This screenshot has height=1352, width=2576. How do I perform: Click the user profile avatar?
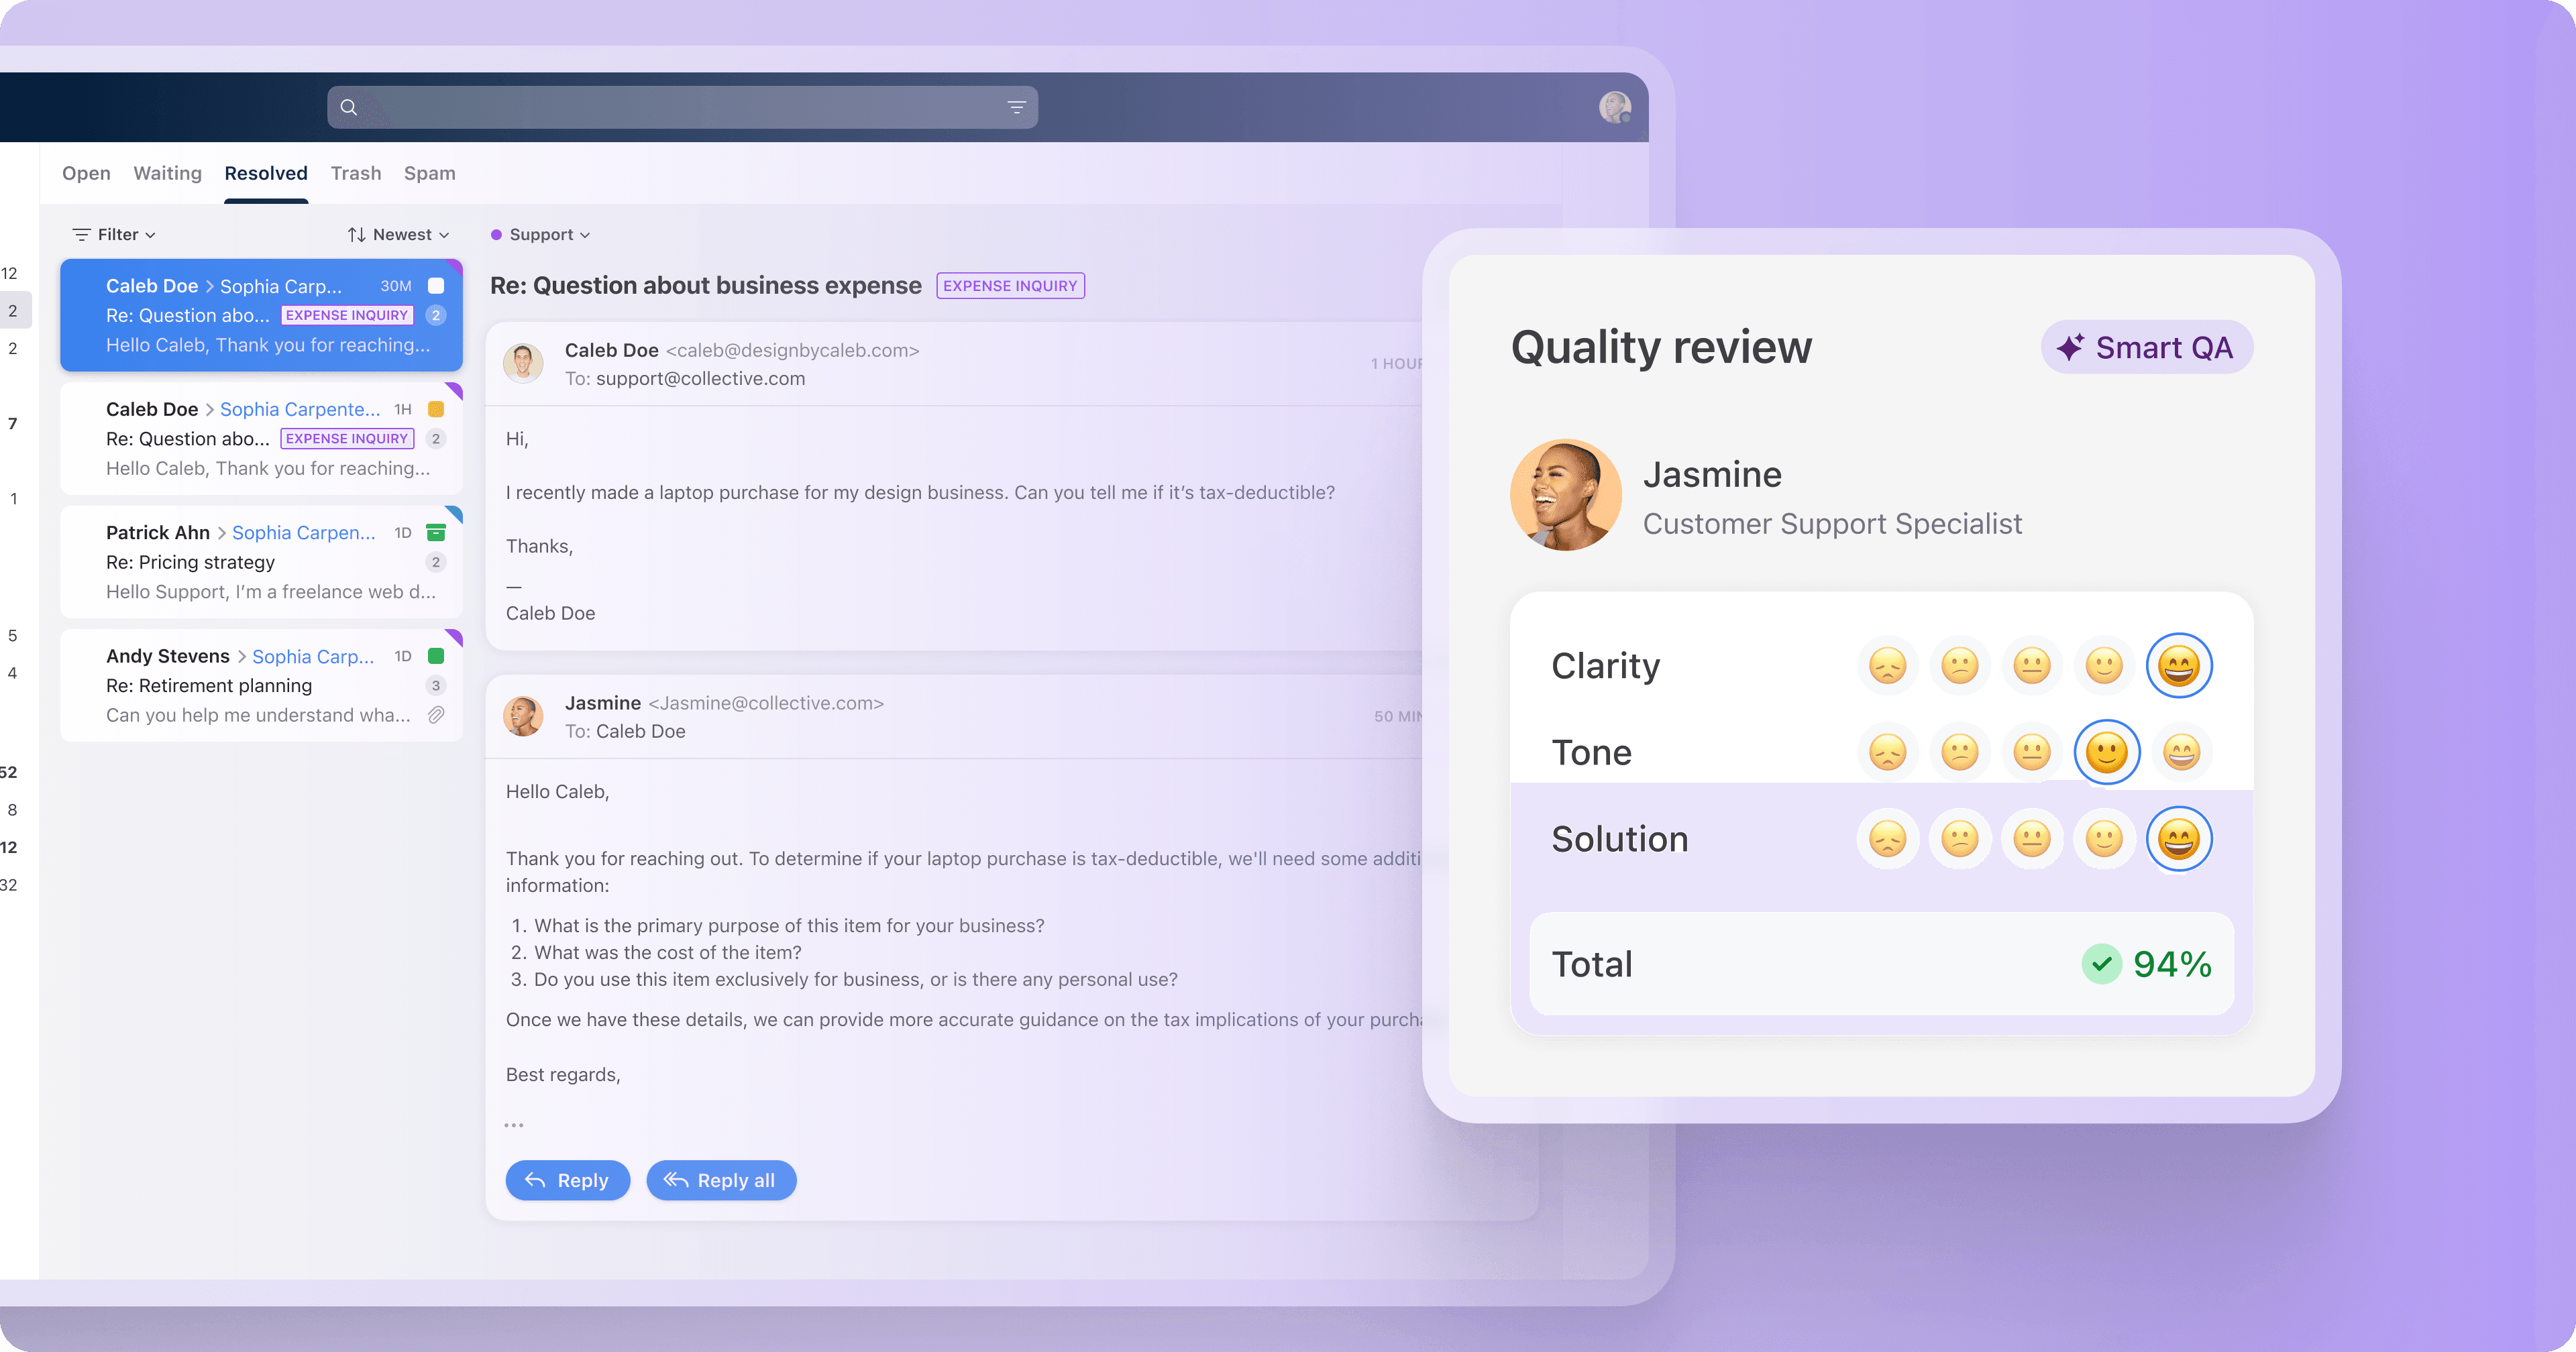coord(1614,107)
